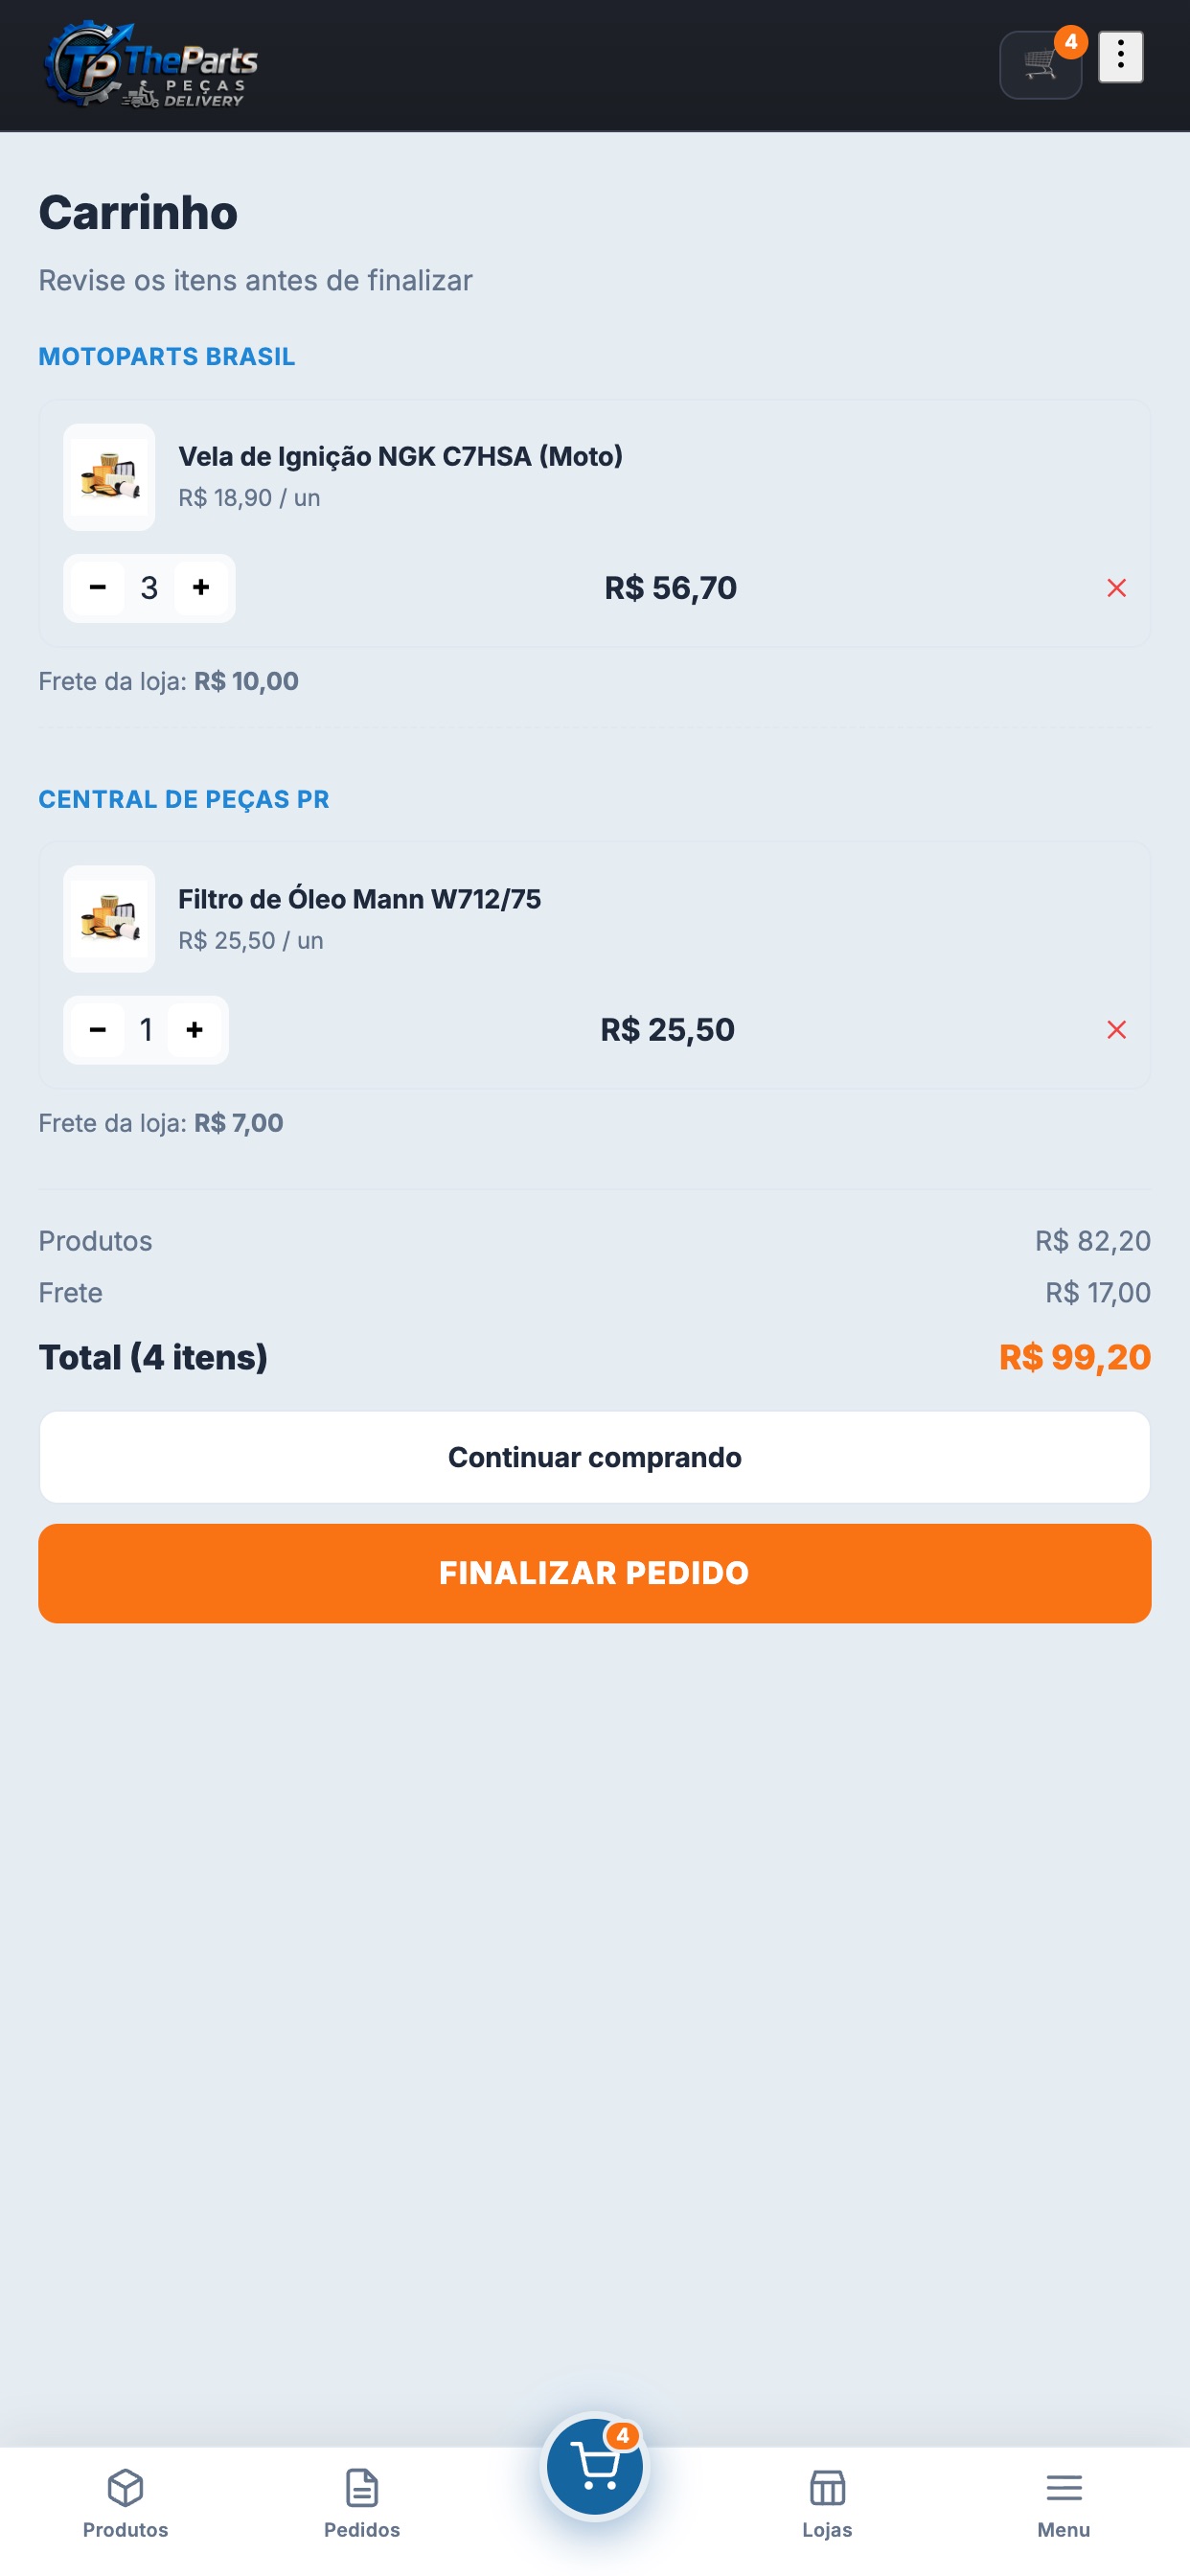Open the Filtro de Óleo product thumbnail
This screenshot has height=2576, width=1190.
coord(109,919)
